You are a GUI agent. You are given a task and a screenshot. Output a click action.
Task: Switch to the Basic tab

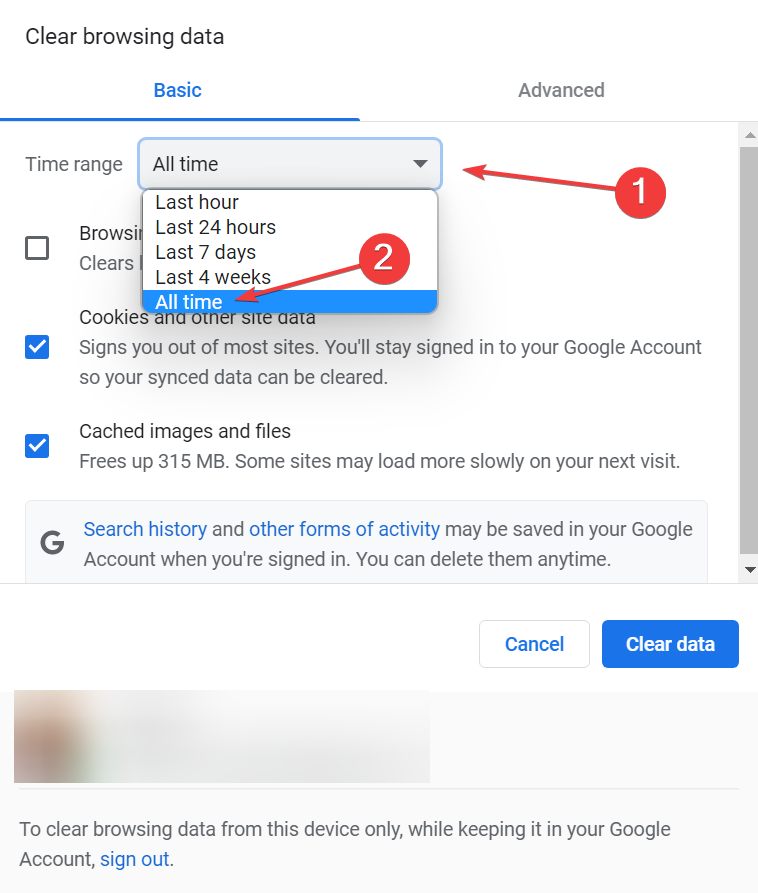178,90
